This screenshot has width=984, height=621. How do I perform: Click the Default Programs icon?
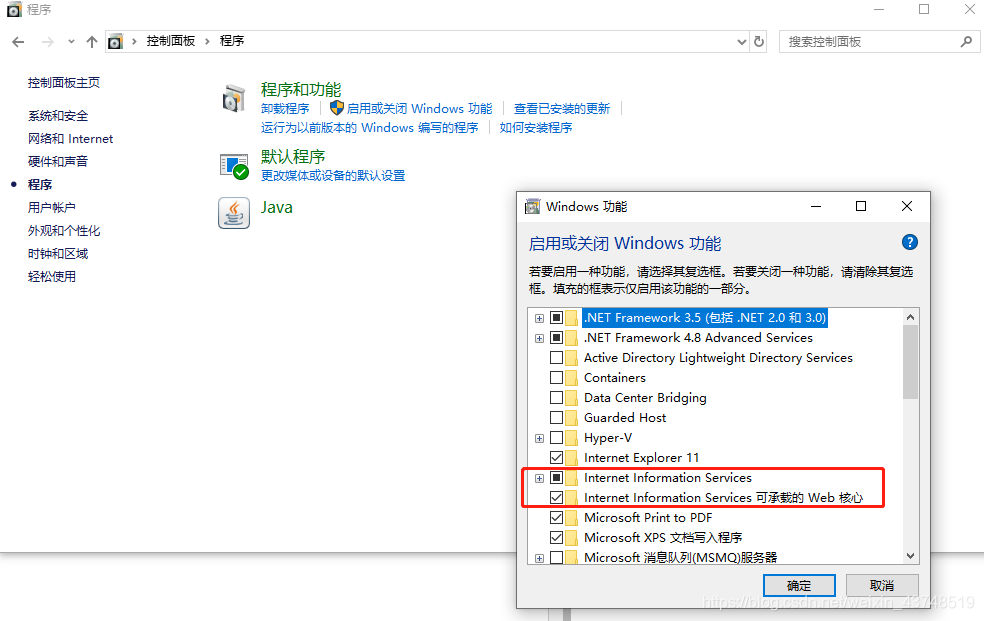pos(234,166)
